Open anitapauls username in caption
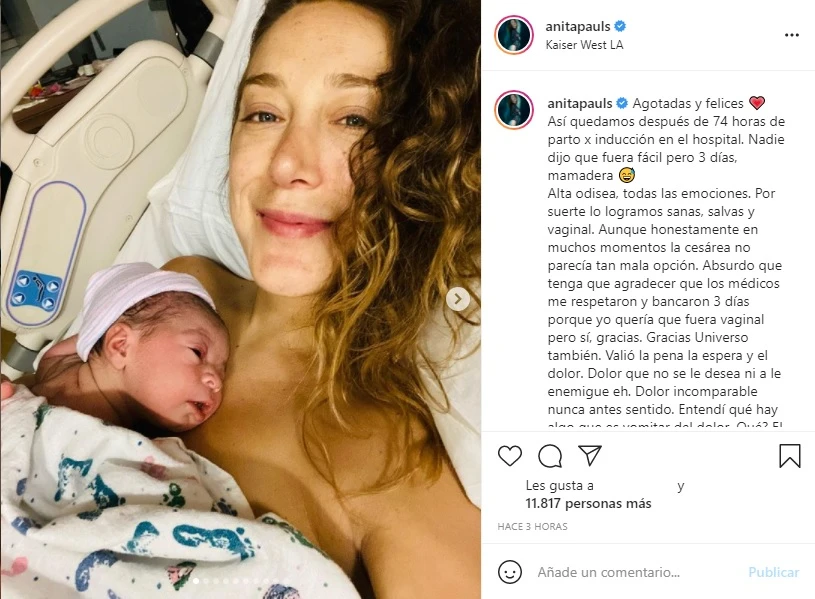Viewport: 815px width, 599px height. click(x=580, y=103)
